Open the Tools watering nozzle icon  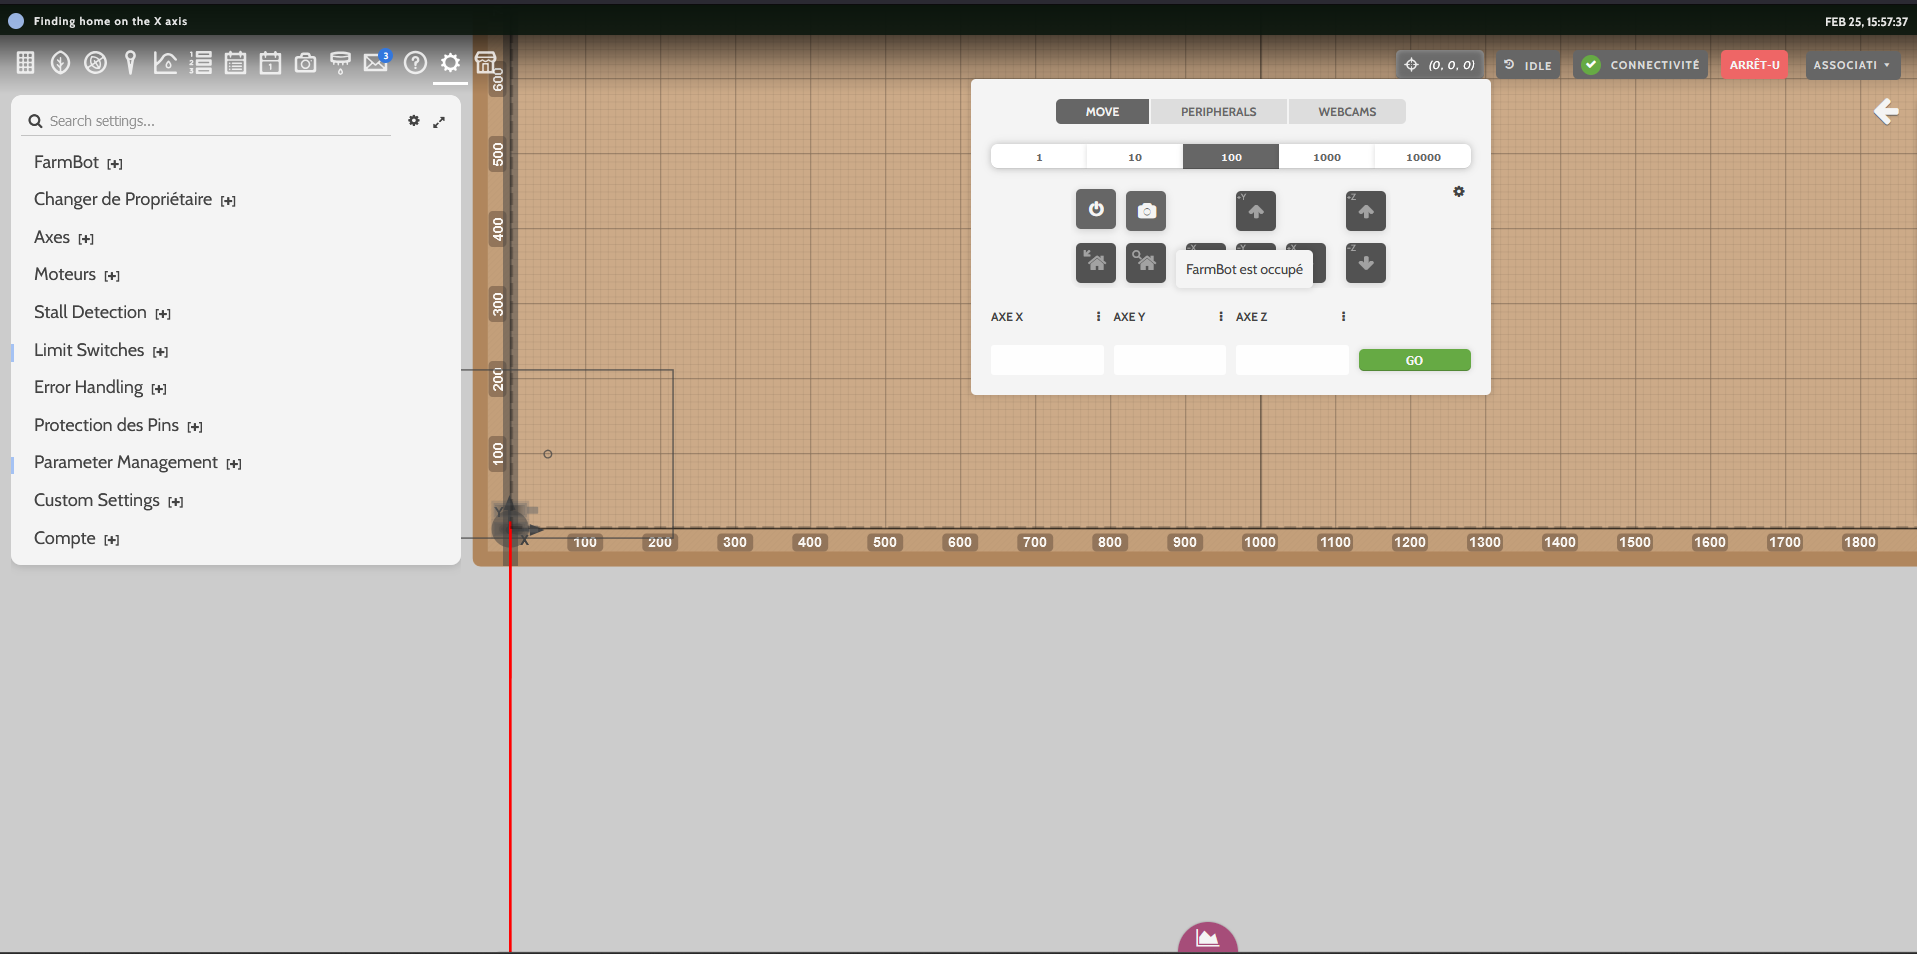click(340, 63)
